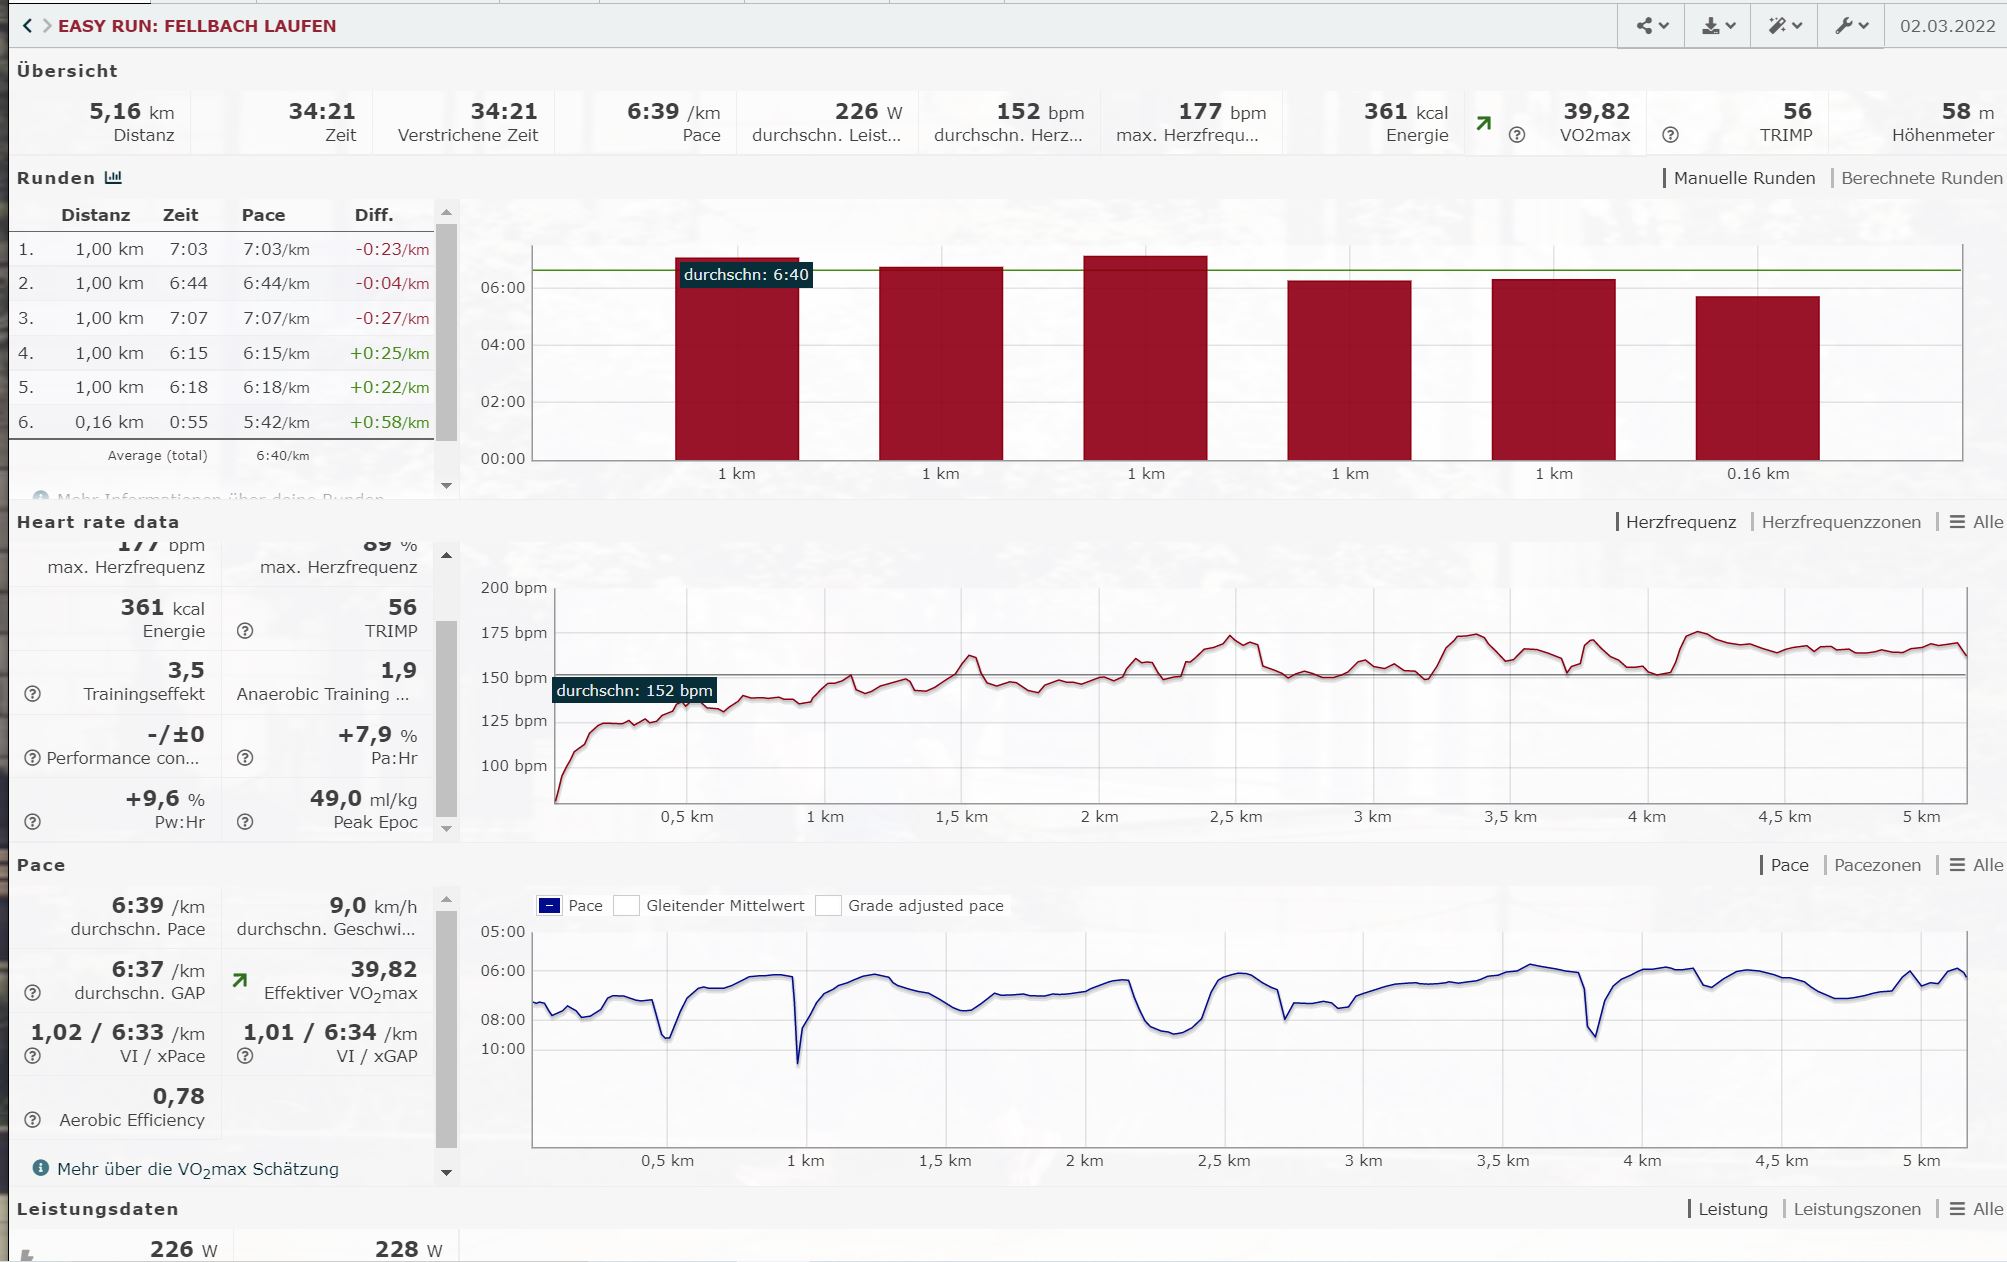2007x1262 pixels.
Task: Click help icon beside Aerobic Efficiency
Action: 32,1120
